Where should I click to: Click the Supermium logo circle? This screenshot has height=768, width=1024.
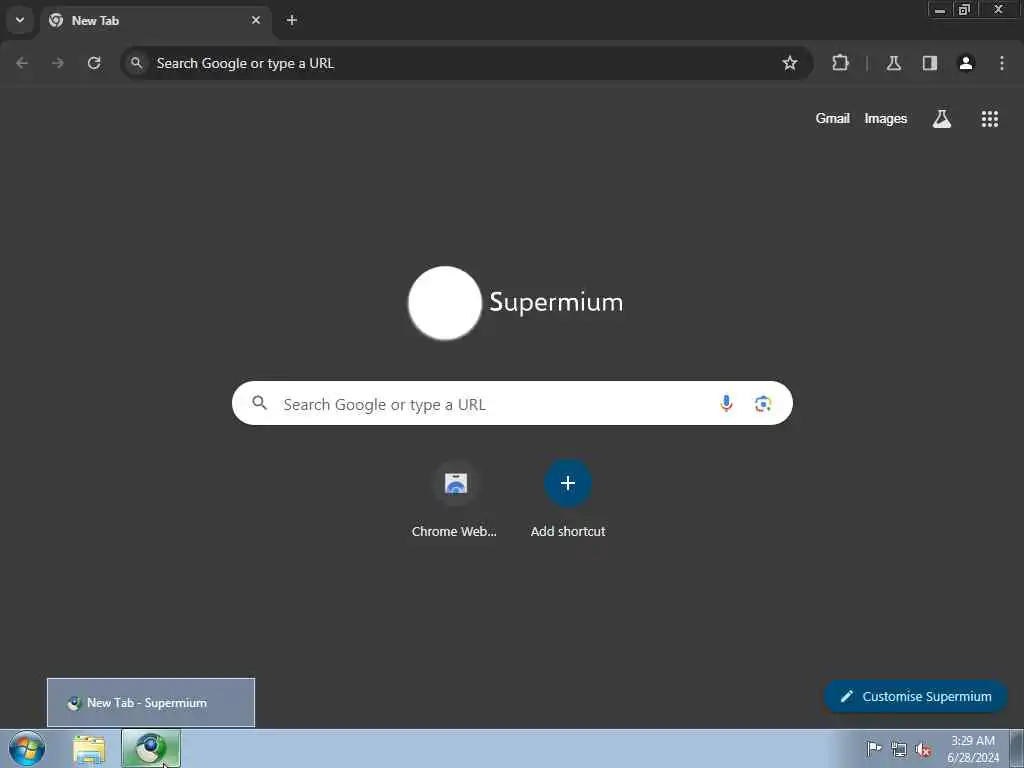point(445,303)
